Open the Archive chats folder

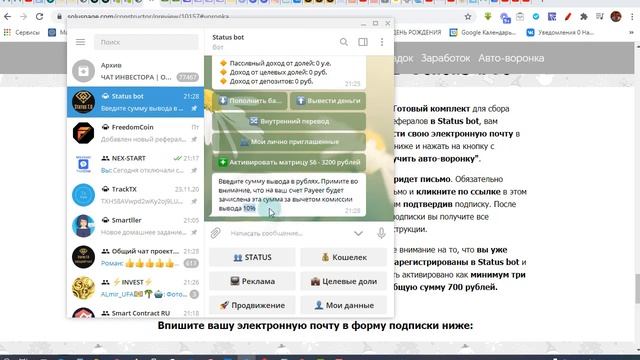(136, 71)
